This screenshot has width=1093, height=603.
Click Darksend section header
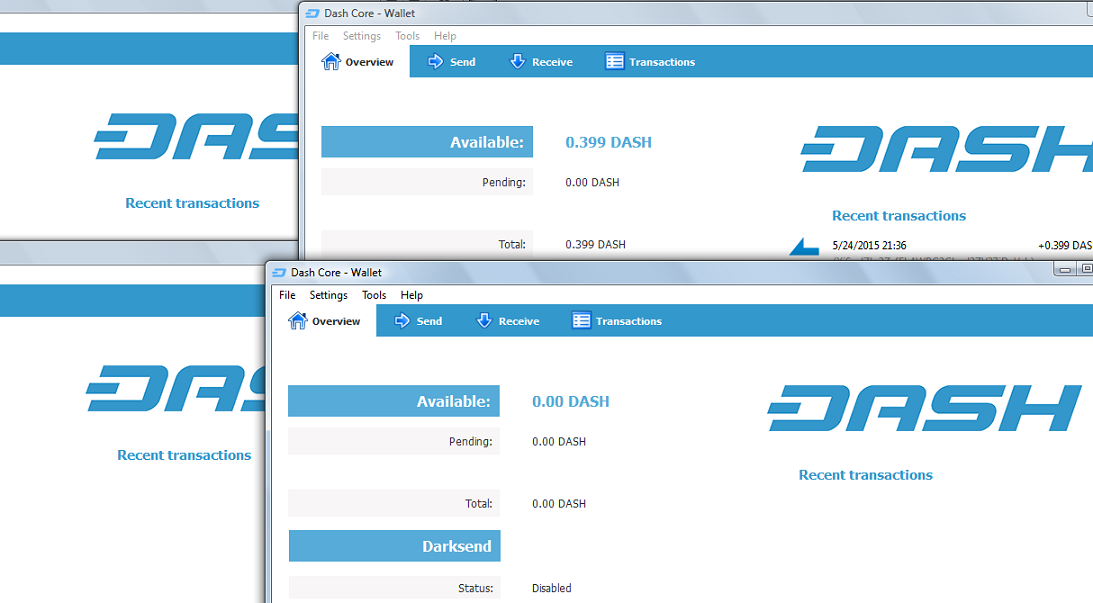point(395,546)
